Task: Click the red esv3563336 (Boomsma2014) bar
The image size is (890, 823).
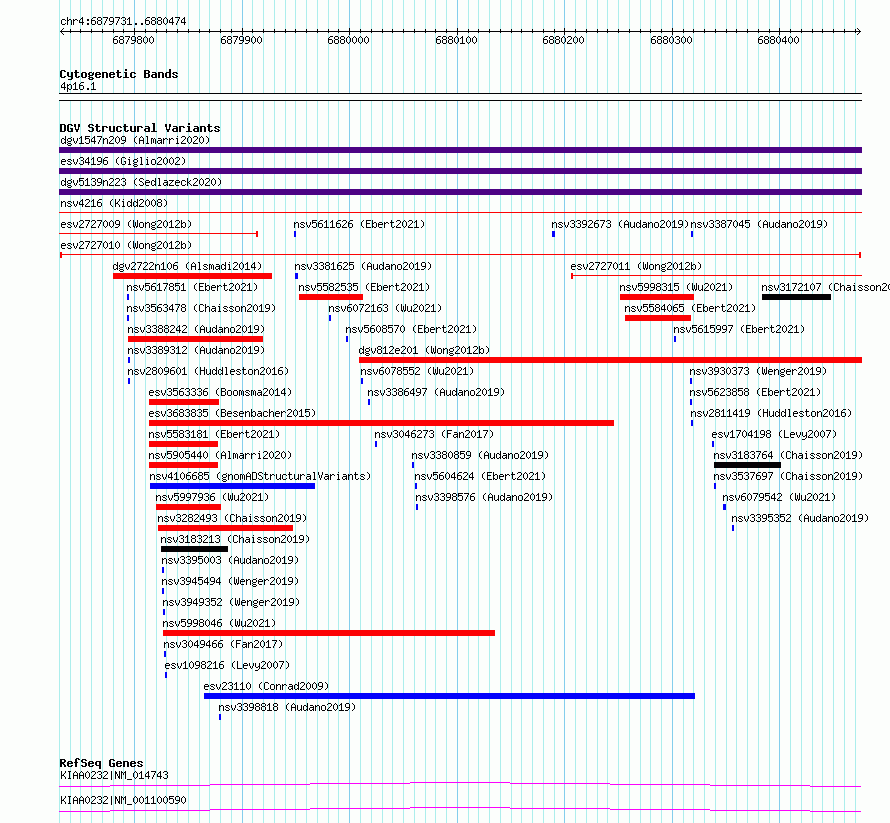Action: coord(184,402)
